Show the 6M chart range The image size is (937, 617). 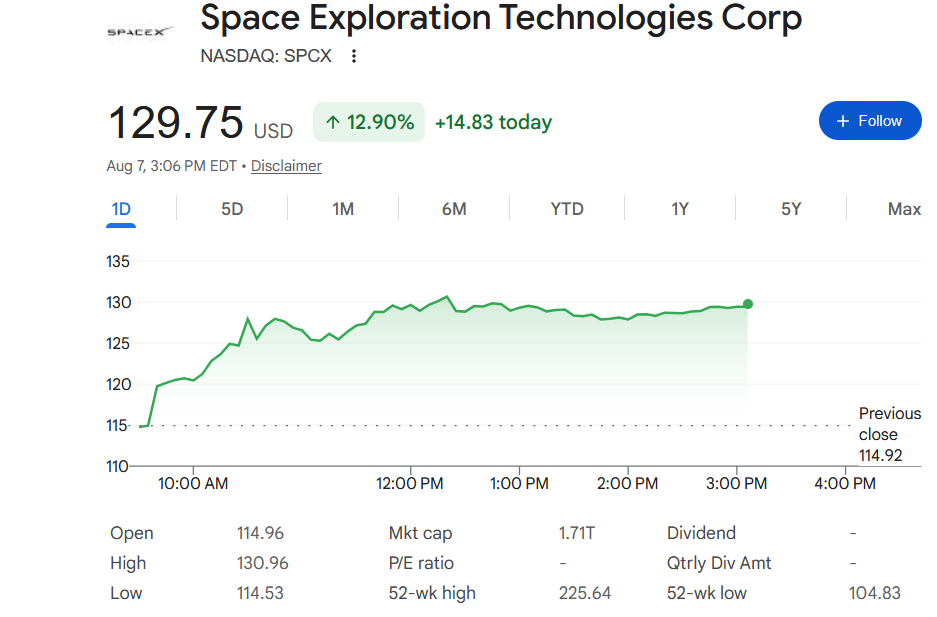[x=454, y=209]
